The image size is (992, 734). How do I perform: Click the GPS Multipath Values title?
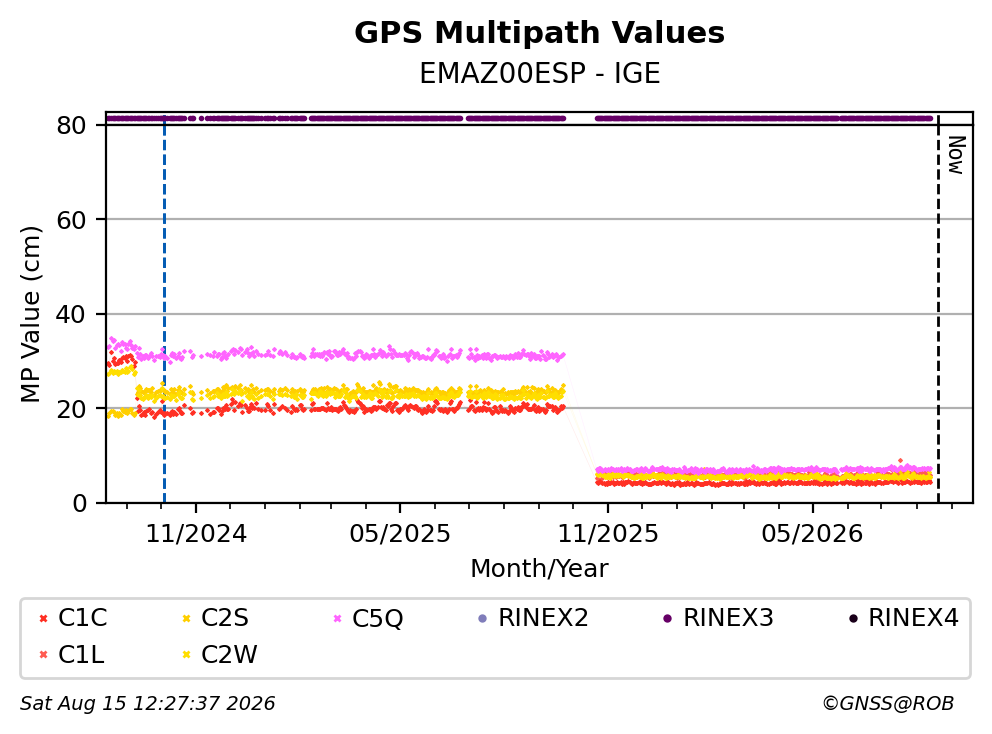tap(539, 32)
